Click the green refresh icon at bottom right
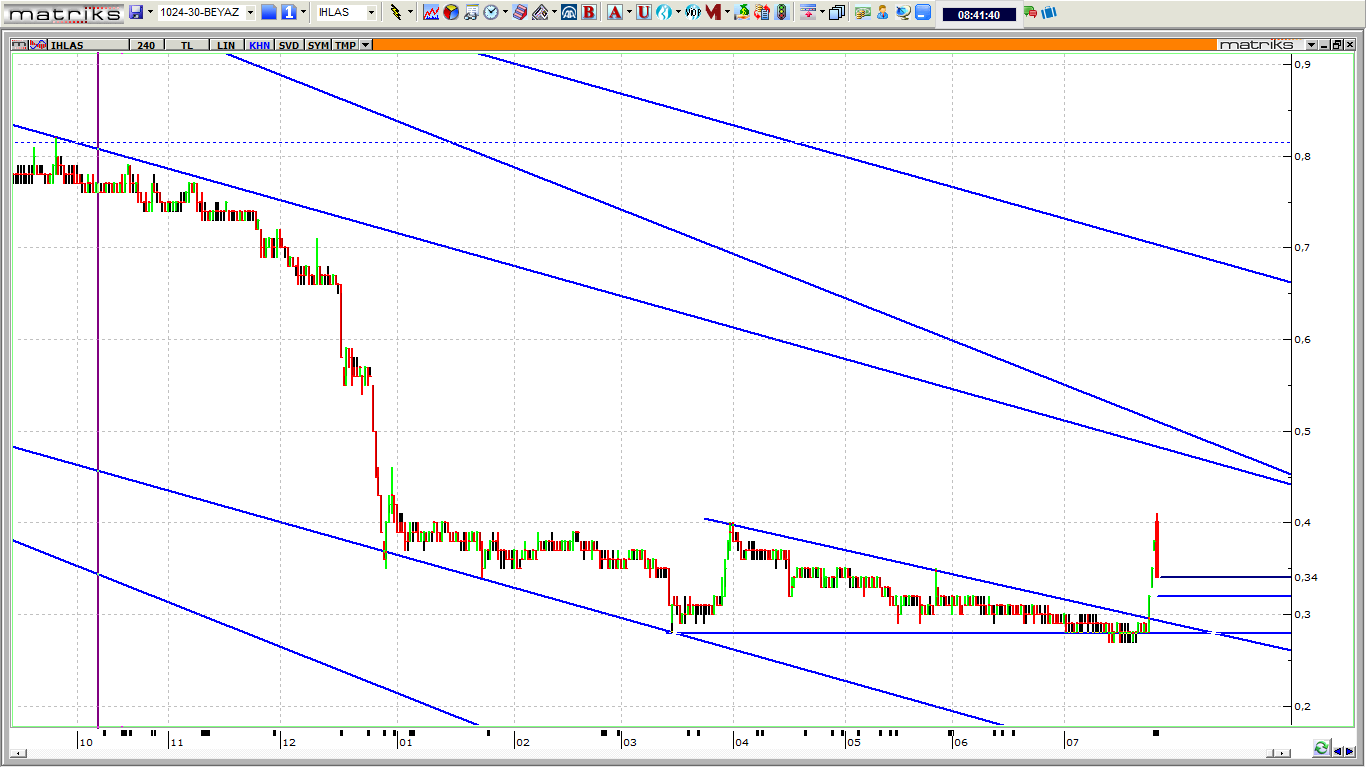 (x=1321, y=748)
